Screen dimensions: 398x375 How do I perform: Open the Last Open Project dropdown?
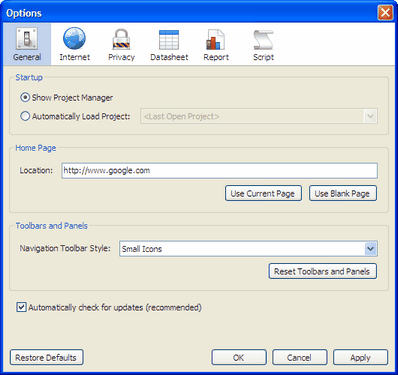pos(259,116)
